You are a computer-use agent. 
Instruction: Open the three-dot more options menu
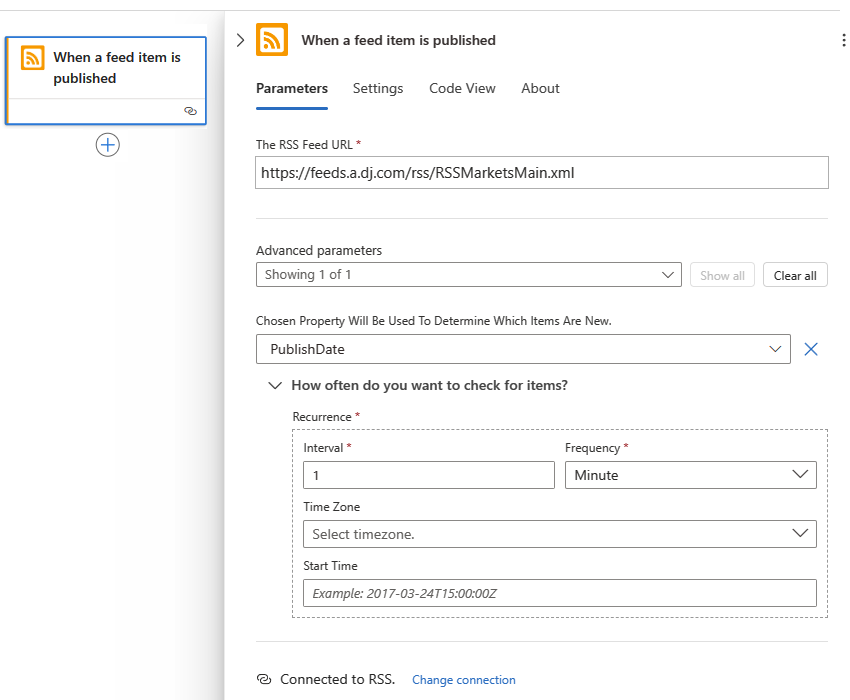pyautogui.click(x=845, y=40)
